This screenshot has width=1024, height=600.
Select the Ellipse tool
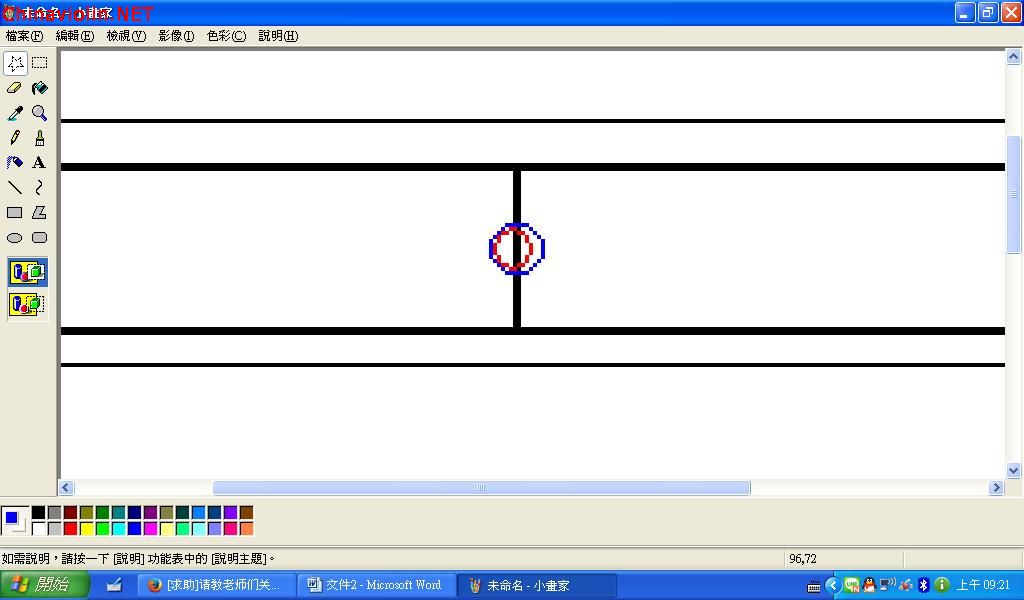point(14,238)
